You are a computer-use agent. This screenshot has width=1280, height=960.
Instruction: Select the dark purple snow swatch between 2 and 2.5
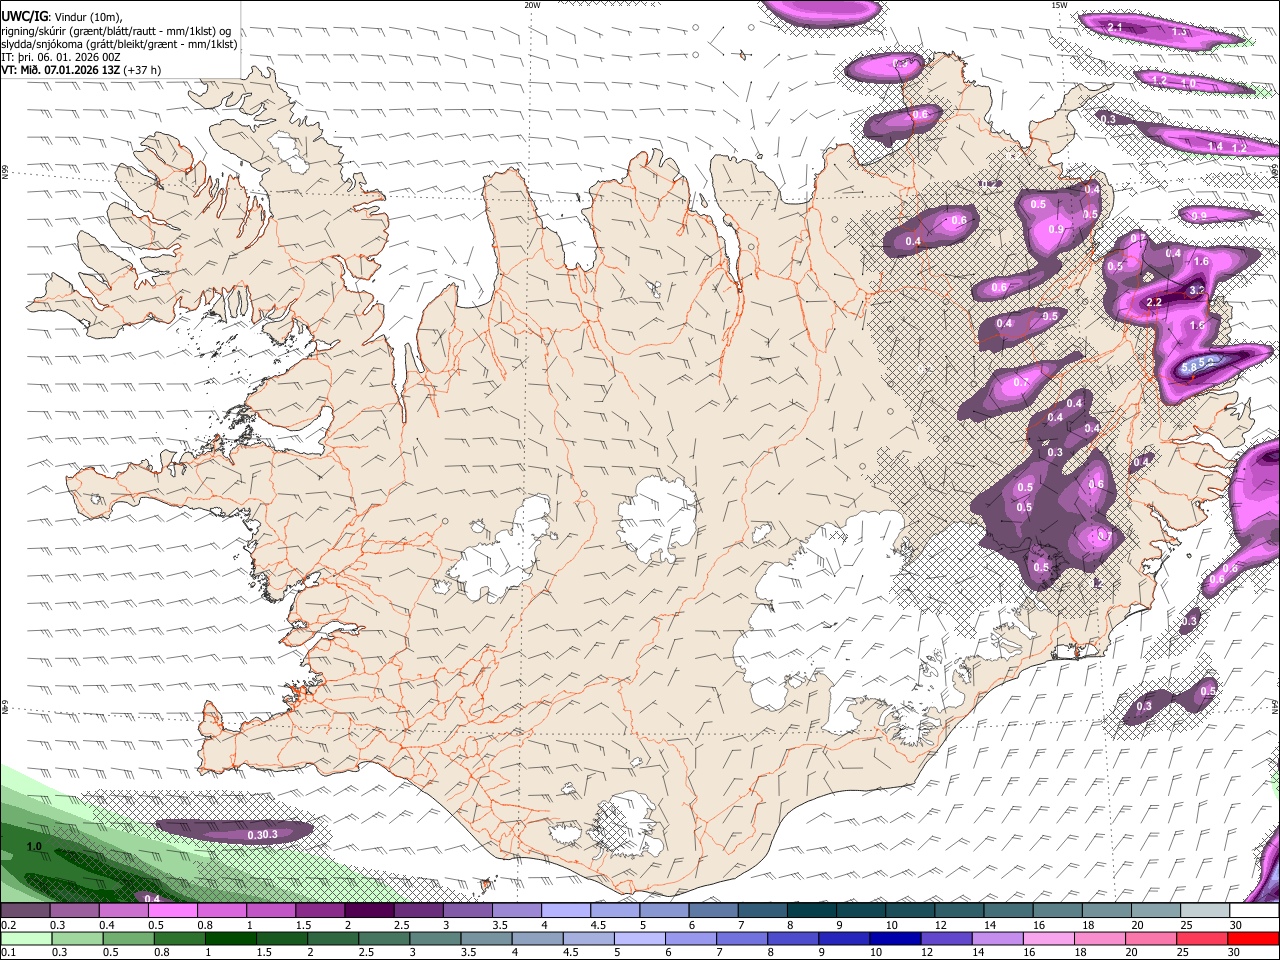(x=369, y=911)
